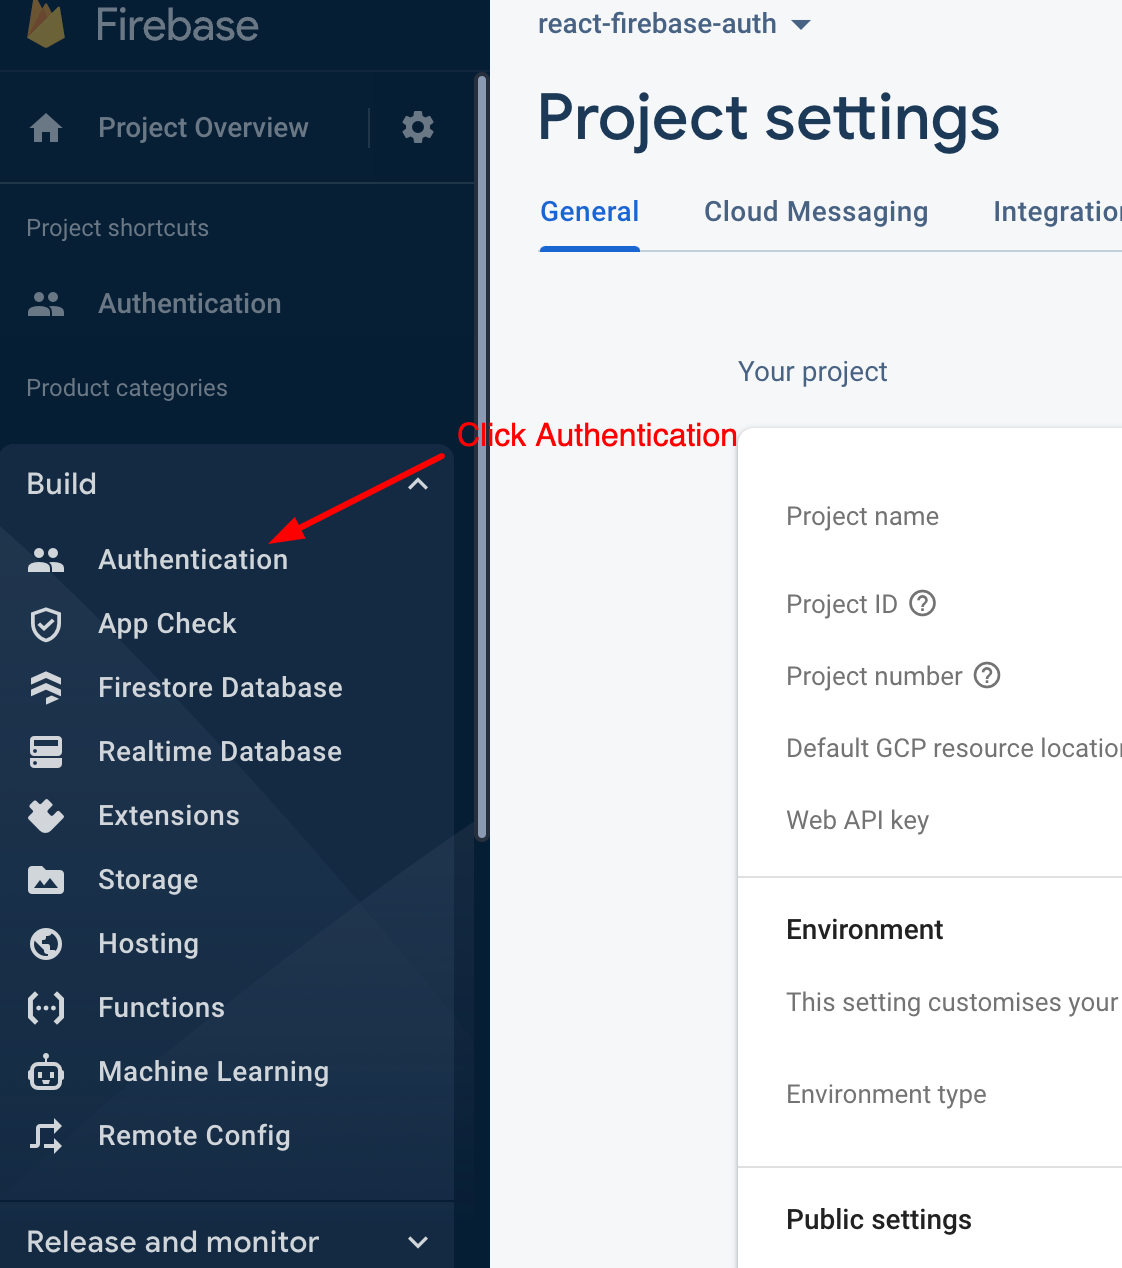Click people icon in Build Authentication row

[x=46, y=560]
